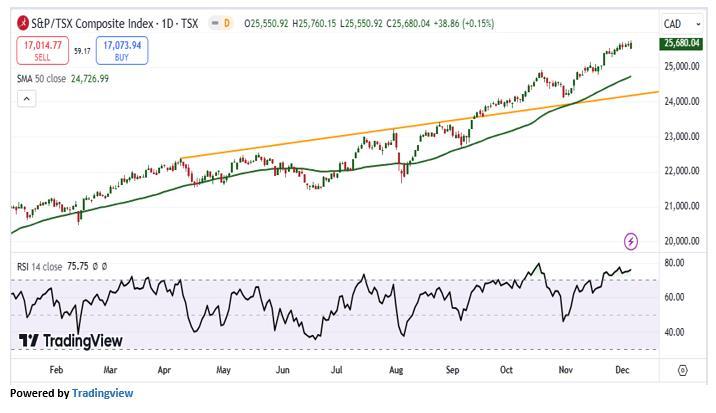Collapse the indicator legend with chevron
Viewport: 716px width, 413px height.
[x=26, y=98]
